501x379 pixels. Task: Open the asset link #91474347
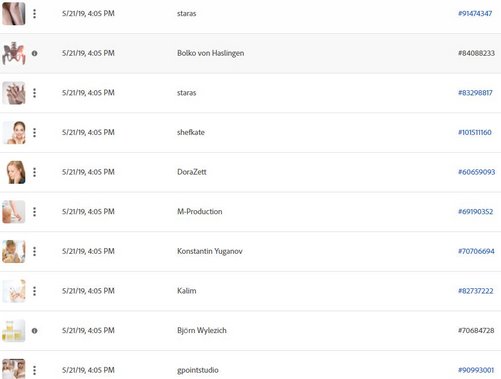pyautogui.click(x=475, y=14)
